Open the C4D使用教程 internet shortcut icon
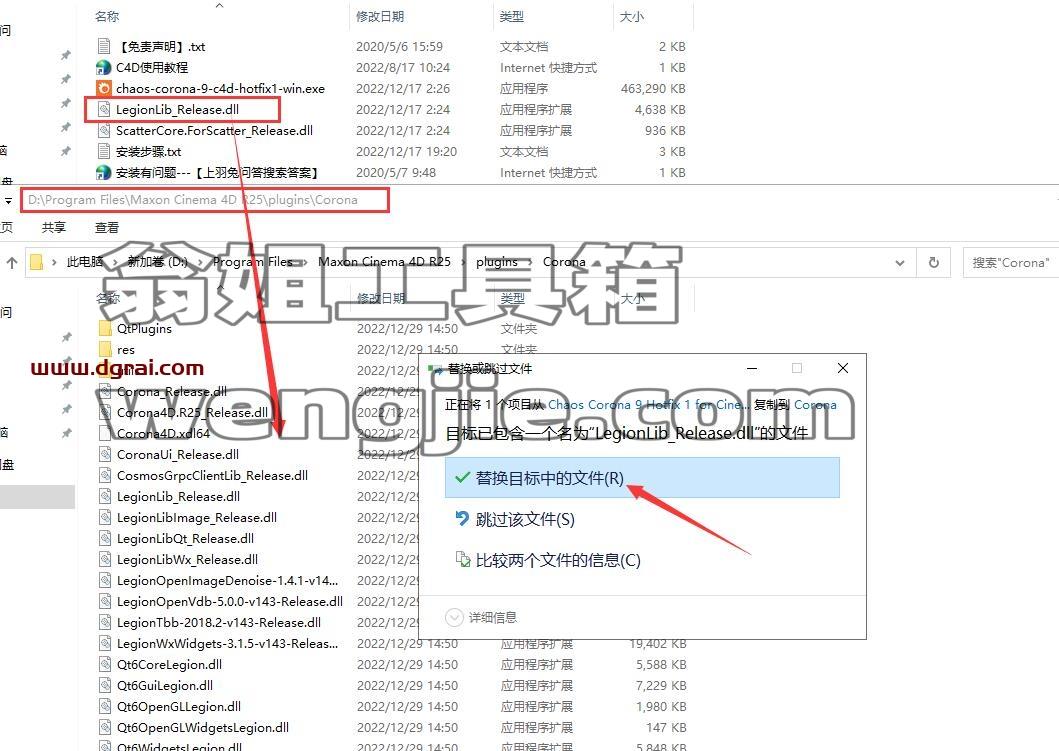 point(103,67)
